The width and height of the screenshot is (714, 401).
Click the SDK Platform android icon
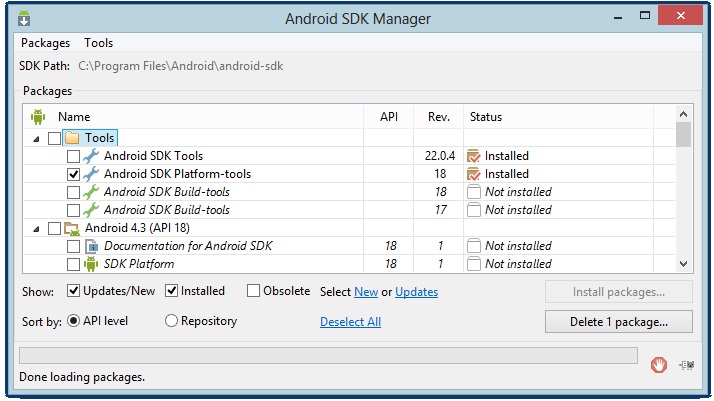91,264
